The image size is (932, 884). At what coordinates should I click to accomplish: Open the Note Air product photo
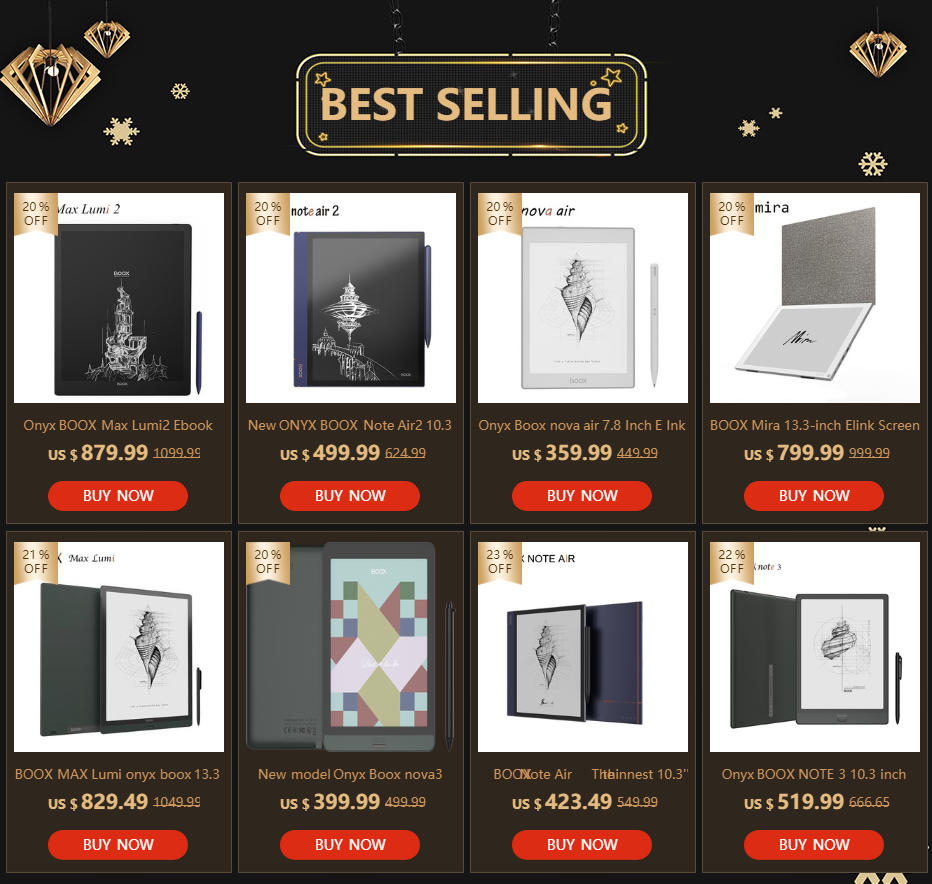[x=582, y=647]
